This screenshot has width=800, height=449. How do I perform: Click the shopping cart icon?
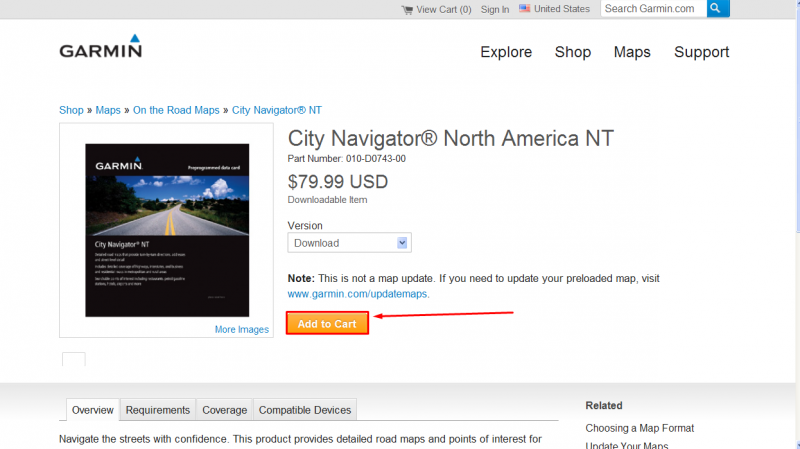click(x=407, y=9)
